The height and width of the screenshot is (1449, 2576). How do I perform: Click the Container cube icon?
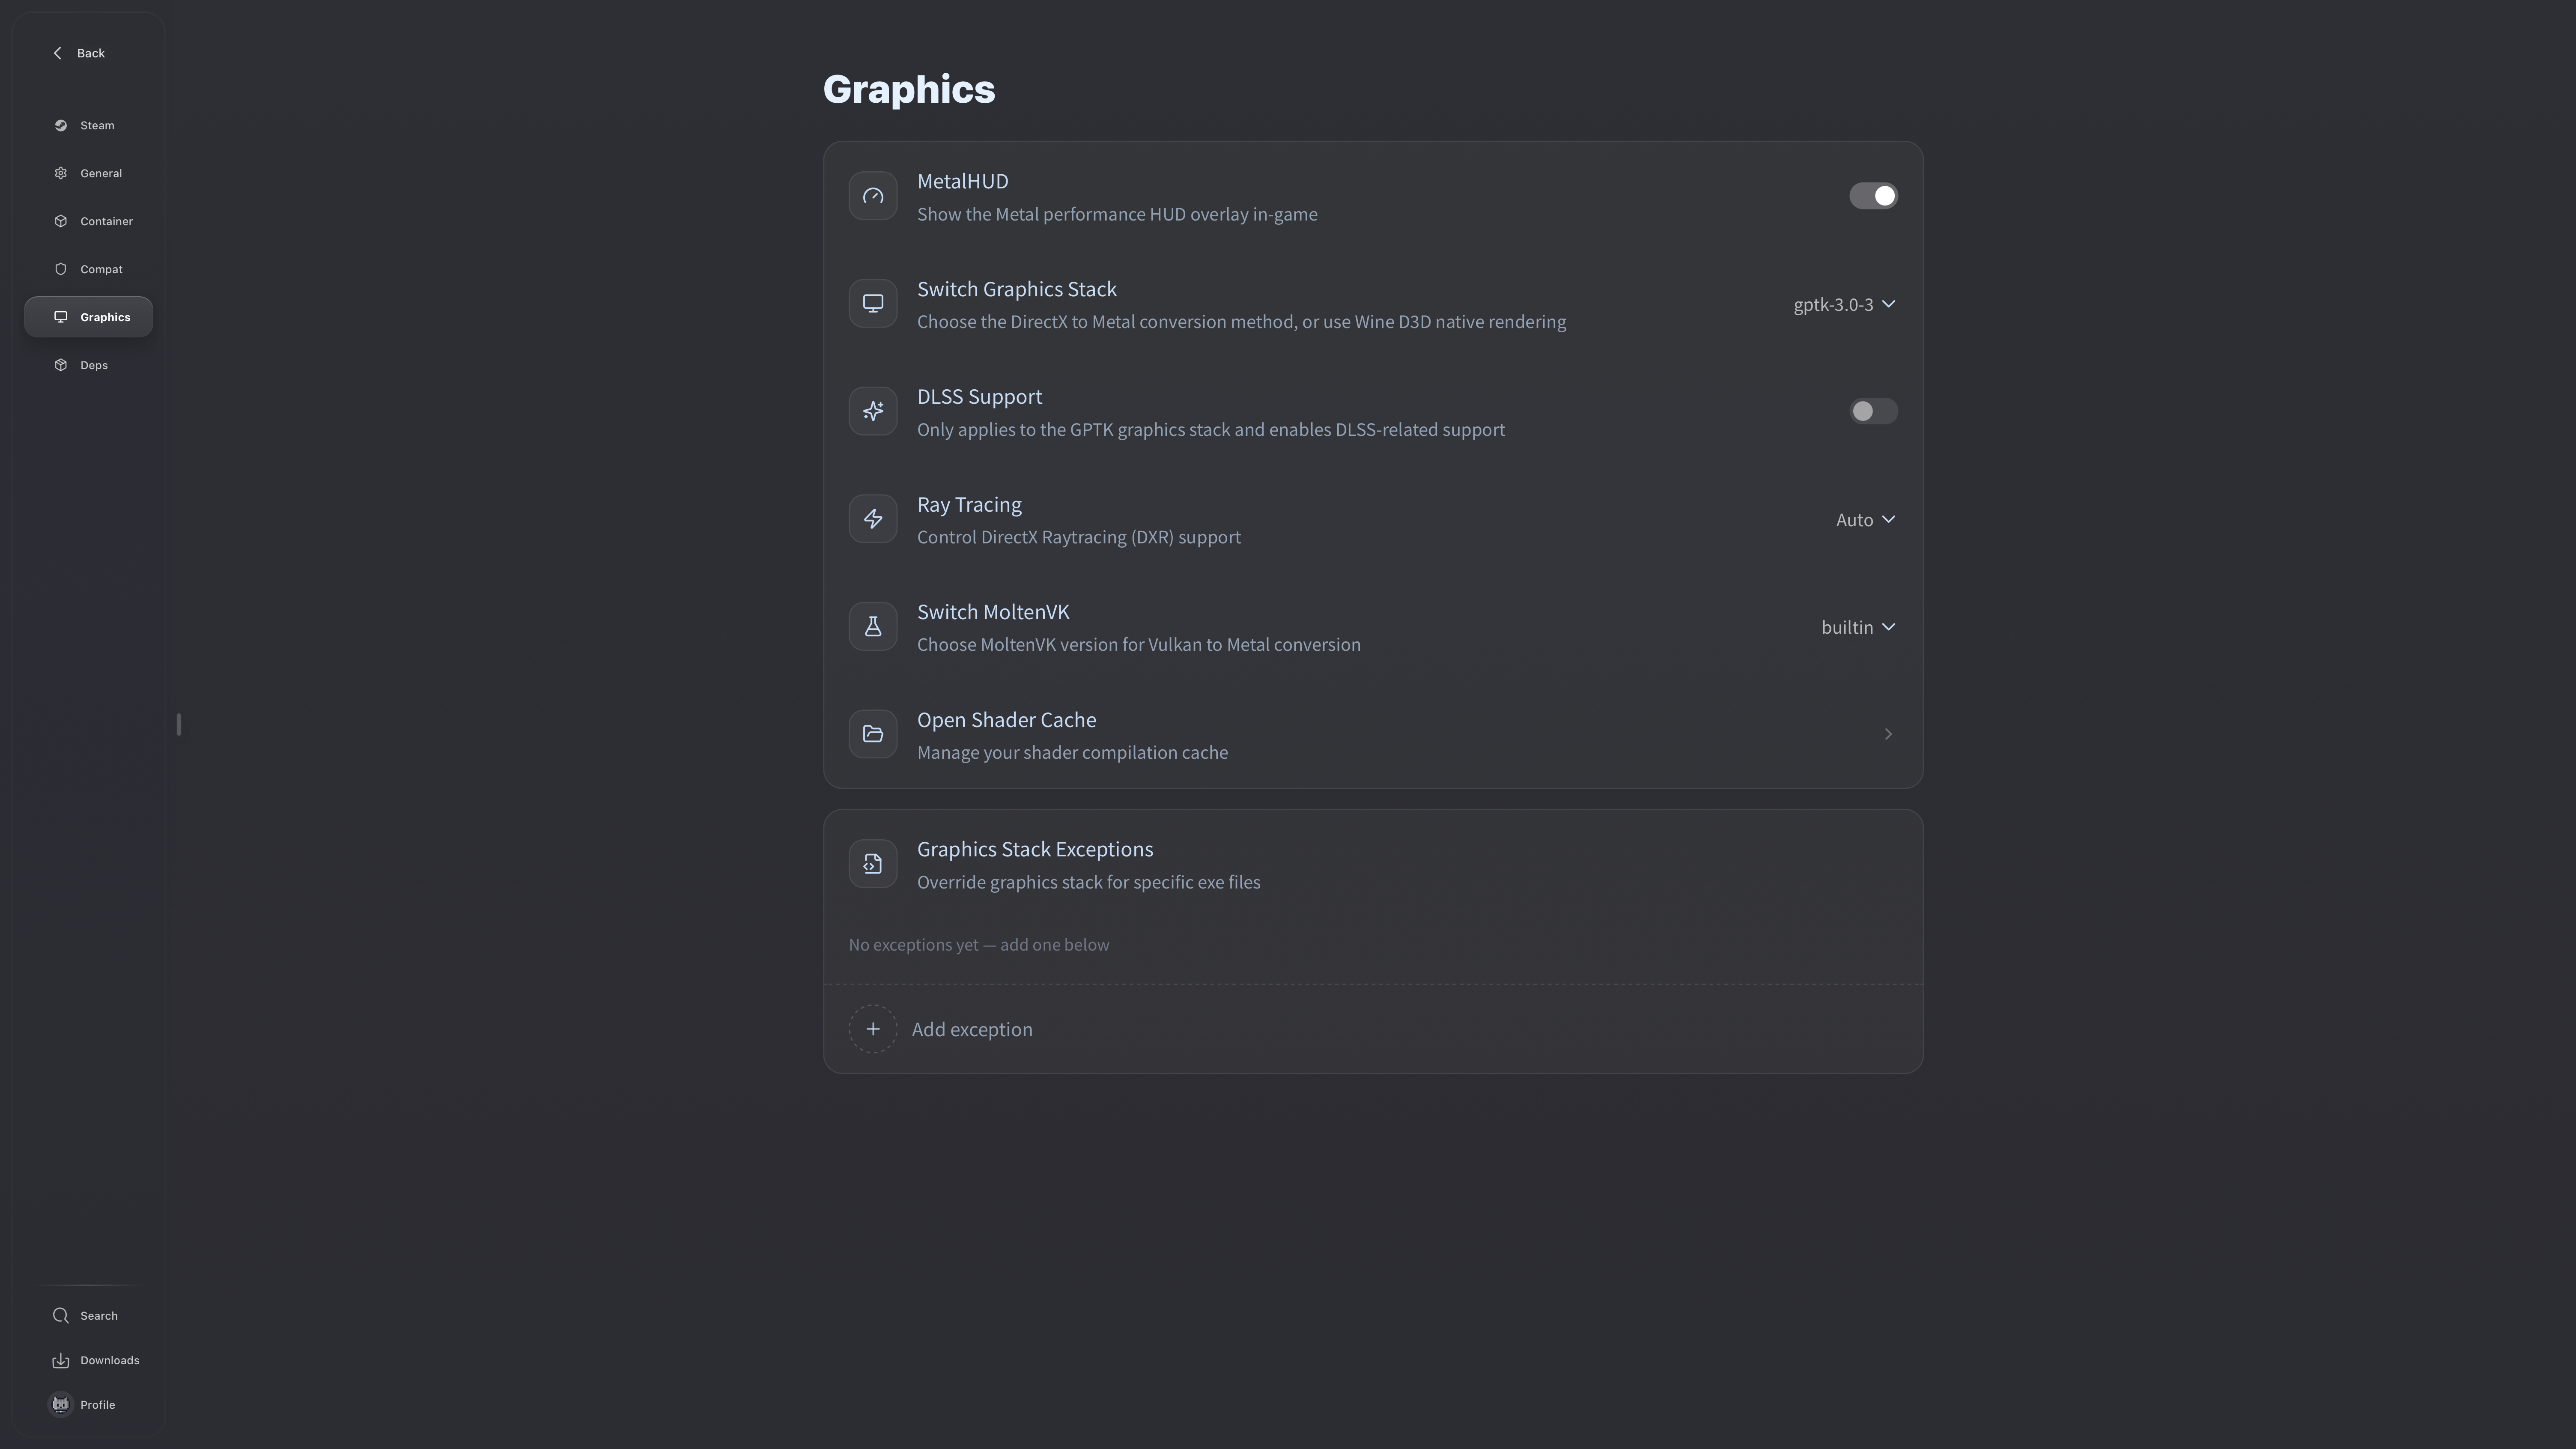click(x=61, y=221)
